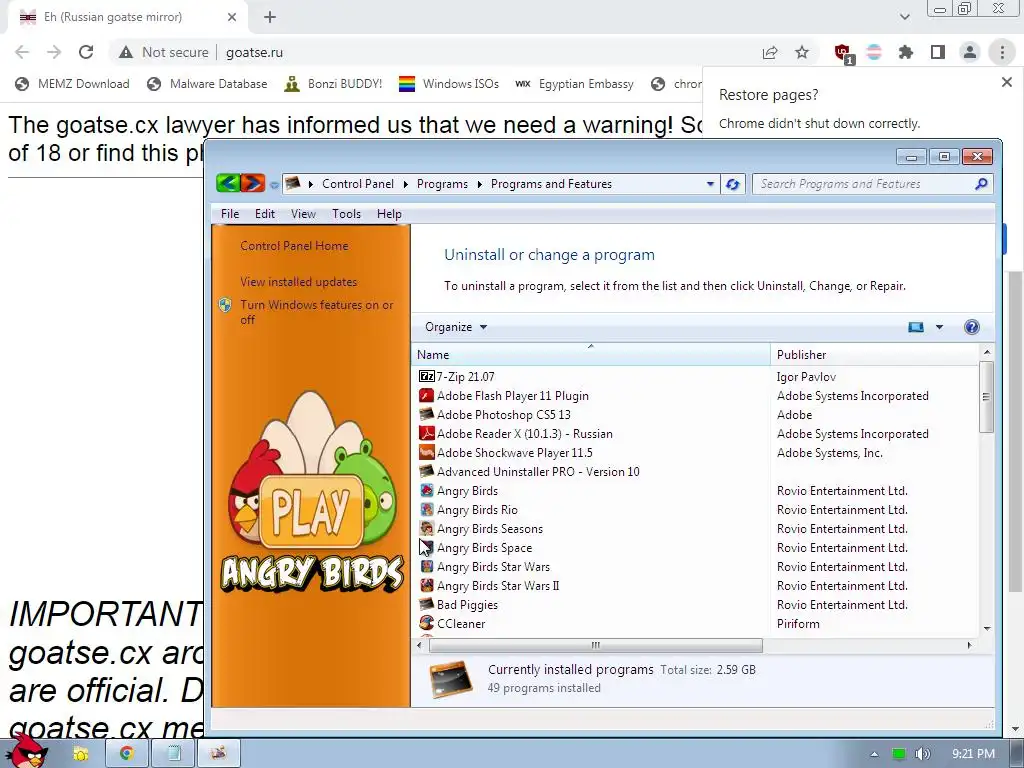The width and height of the screenshot is (1024, 768).
Task: Click the volume speaker tray icon
Action: [923, 754]
